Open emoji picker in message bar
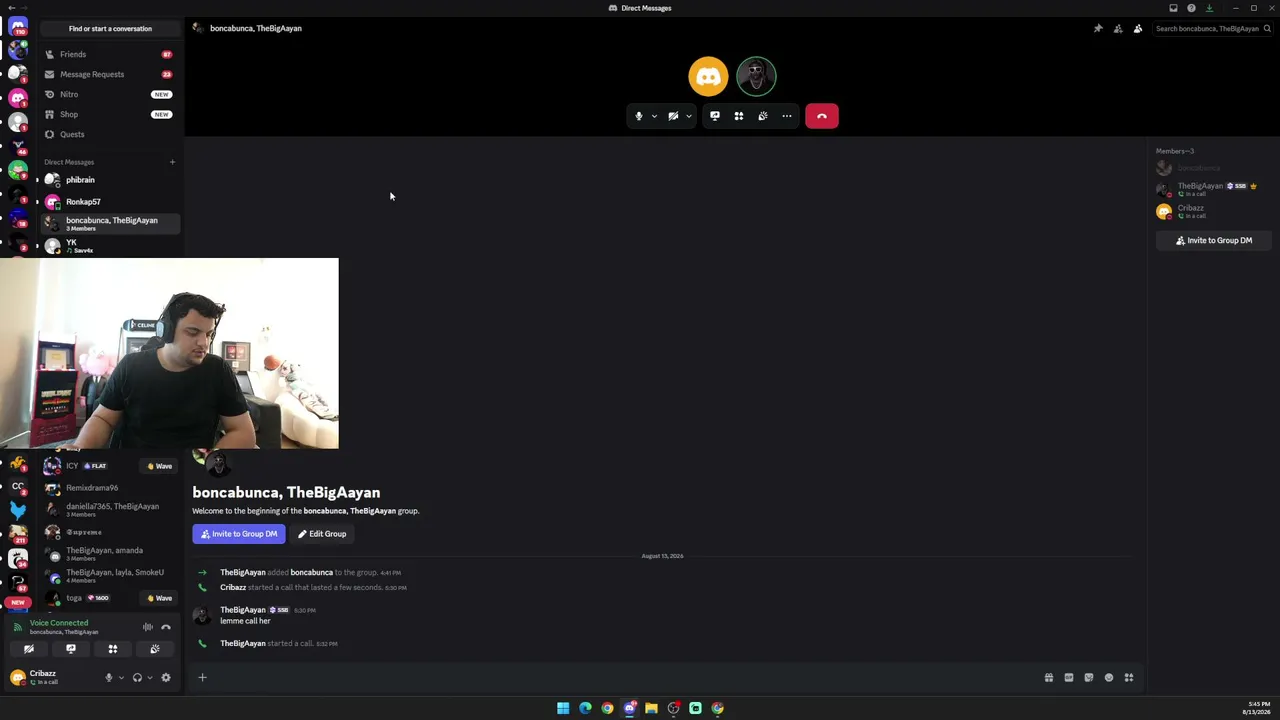1280x720 pixels. coord(1109,677)
